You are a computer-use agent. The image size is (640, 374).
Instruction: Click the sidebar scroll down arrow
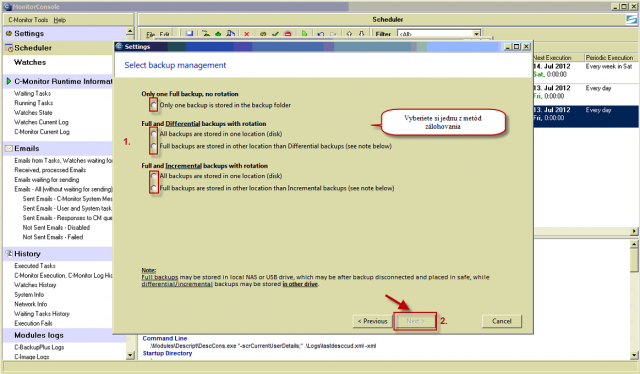click(130, 355)
